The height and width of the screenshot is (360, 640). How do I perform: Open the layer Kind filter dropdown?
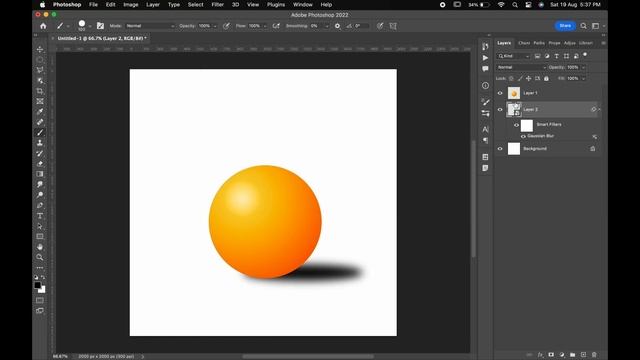pos(513,56)
